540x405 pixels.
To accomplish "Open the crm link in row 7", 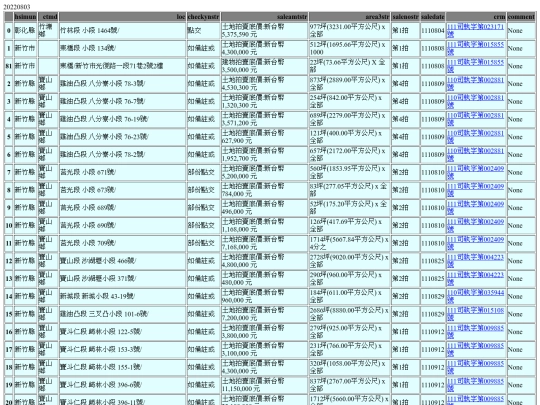I will 475,172.
